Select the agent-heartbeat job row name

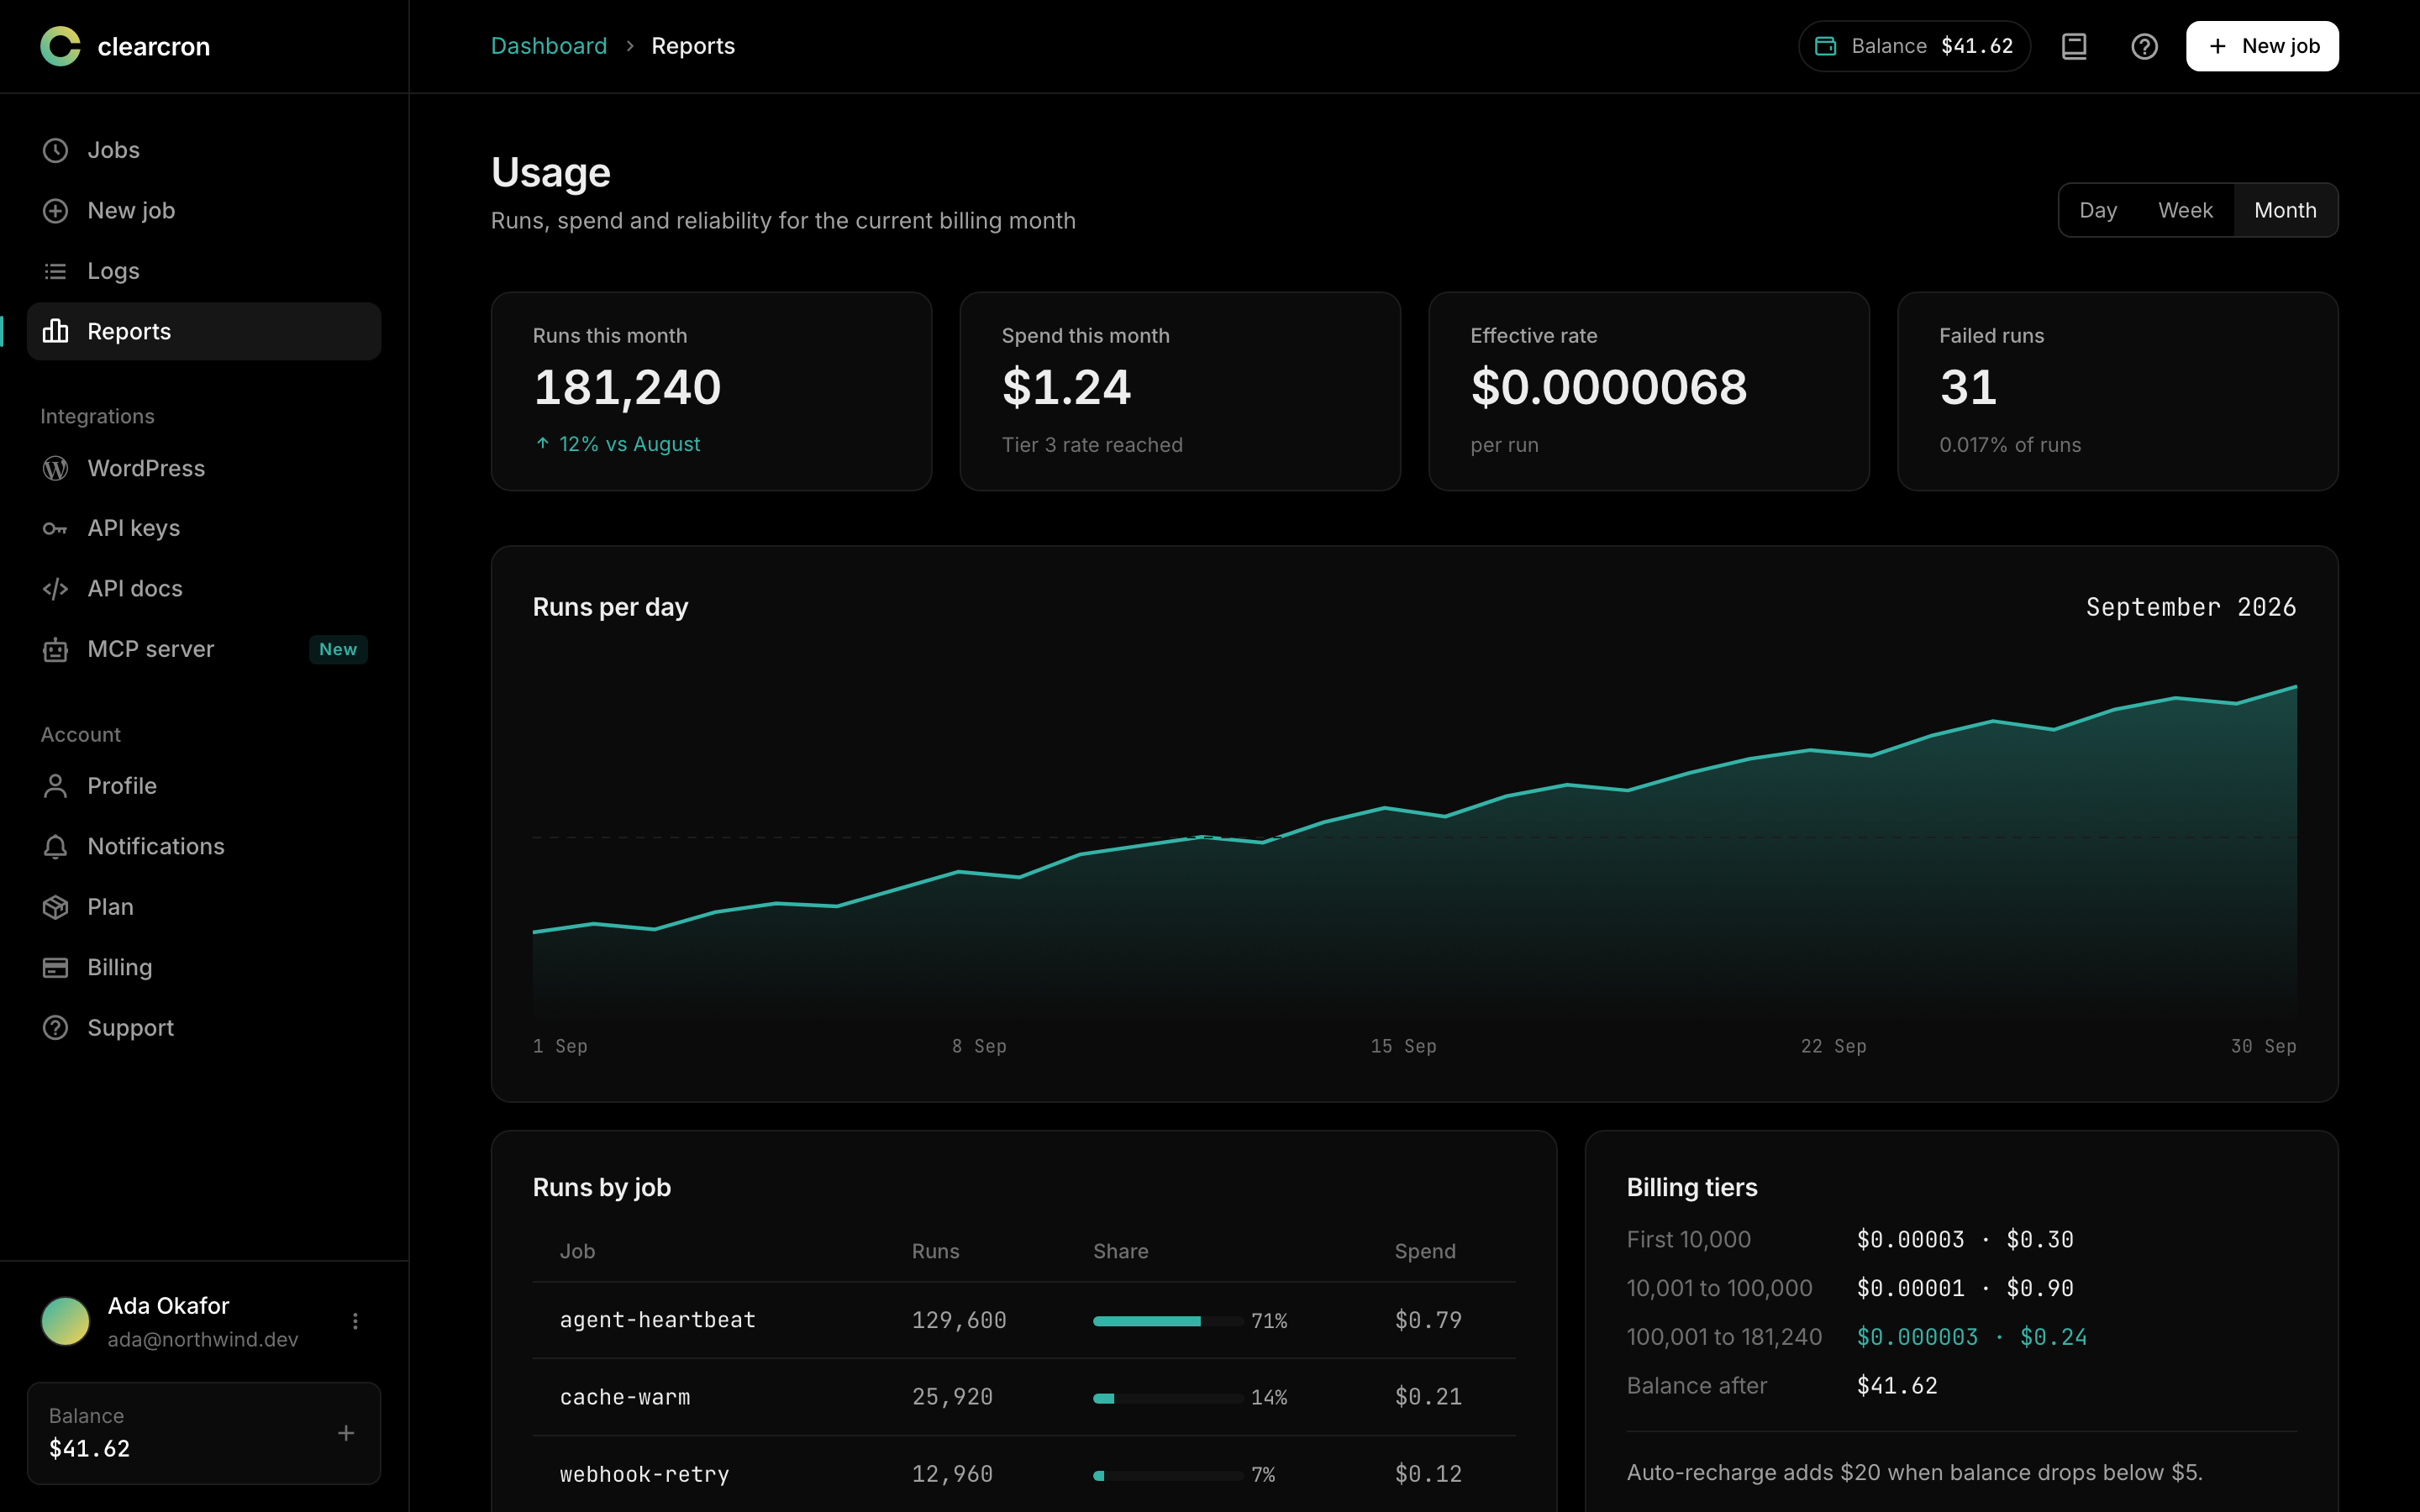pyautogui.click(x=657, y=1320)
